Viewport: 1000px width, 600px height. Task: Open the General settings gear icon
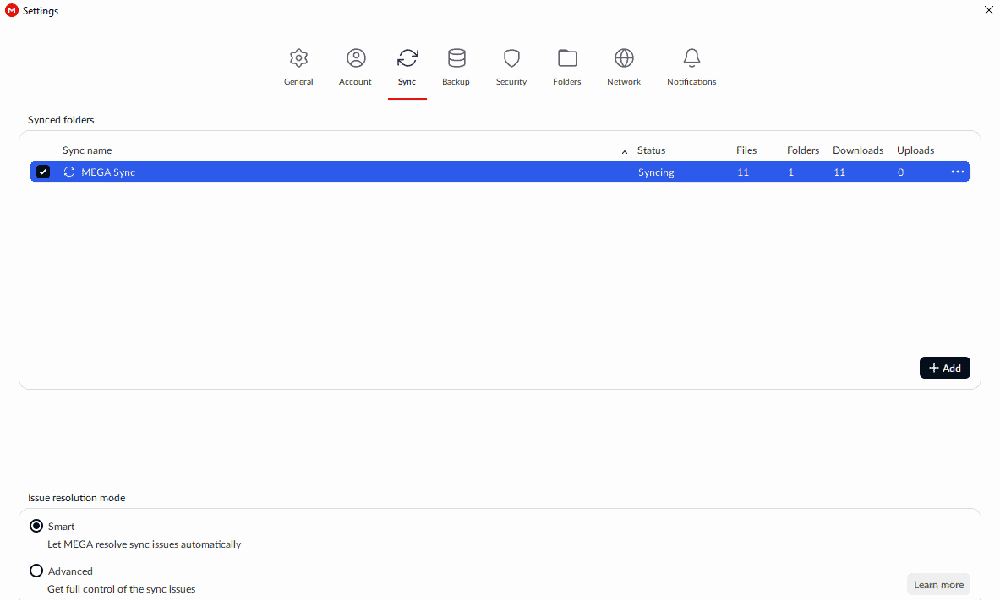coord(298,59)
